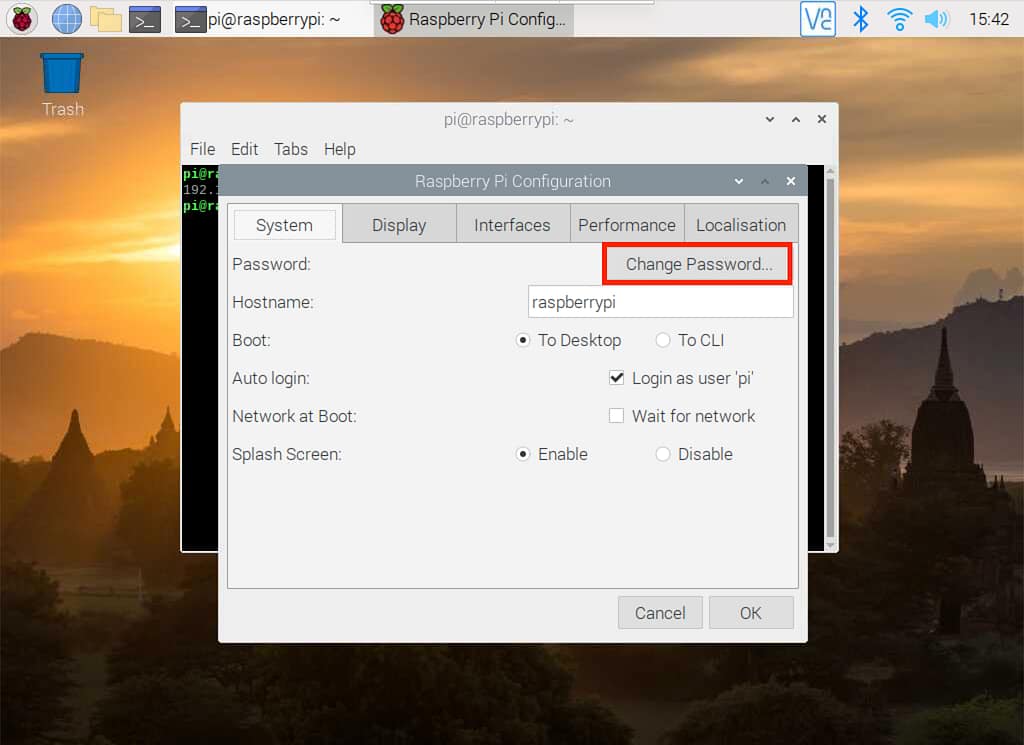Enable the Wait for network checkbox
1024x745 pixels.
617,416
